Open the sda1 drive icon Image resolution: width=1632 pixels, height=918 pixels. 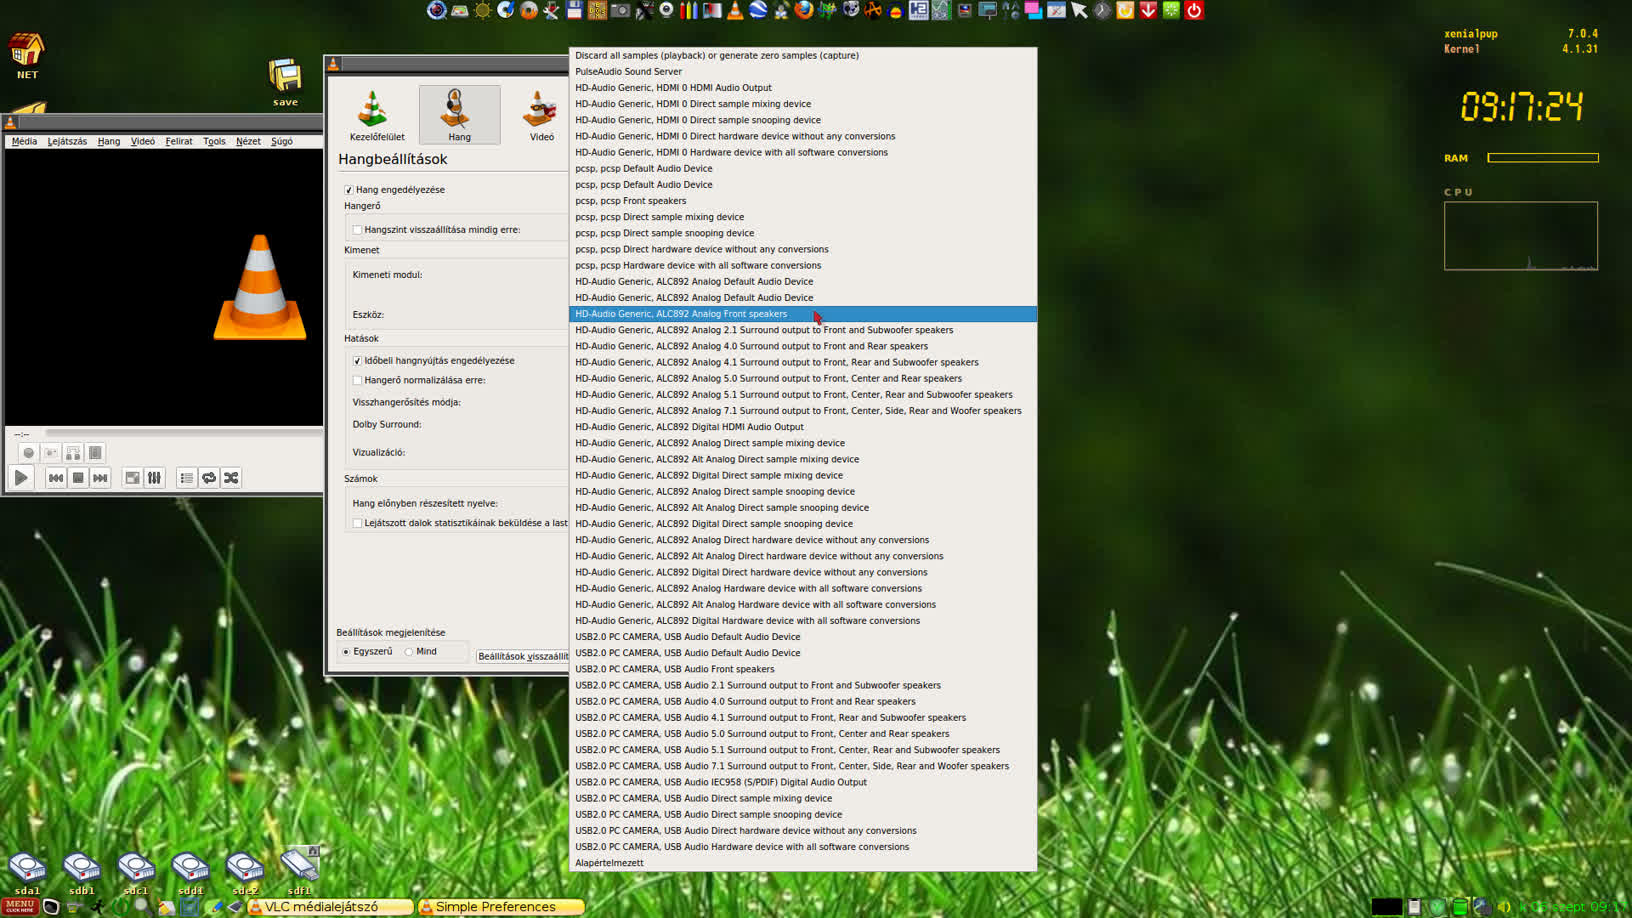coord(27,872)
